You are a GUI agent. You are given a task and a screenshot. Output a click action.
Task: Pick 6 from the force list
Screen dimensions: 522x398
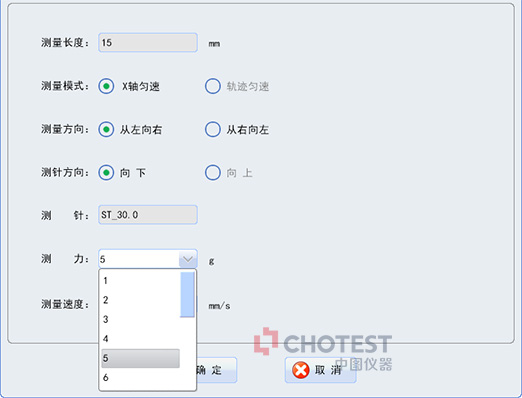140,378
